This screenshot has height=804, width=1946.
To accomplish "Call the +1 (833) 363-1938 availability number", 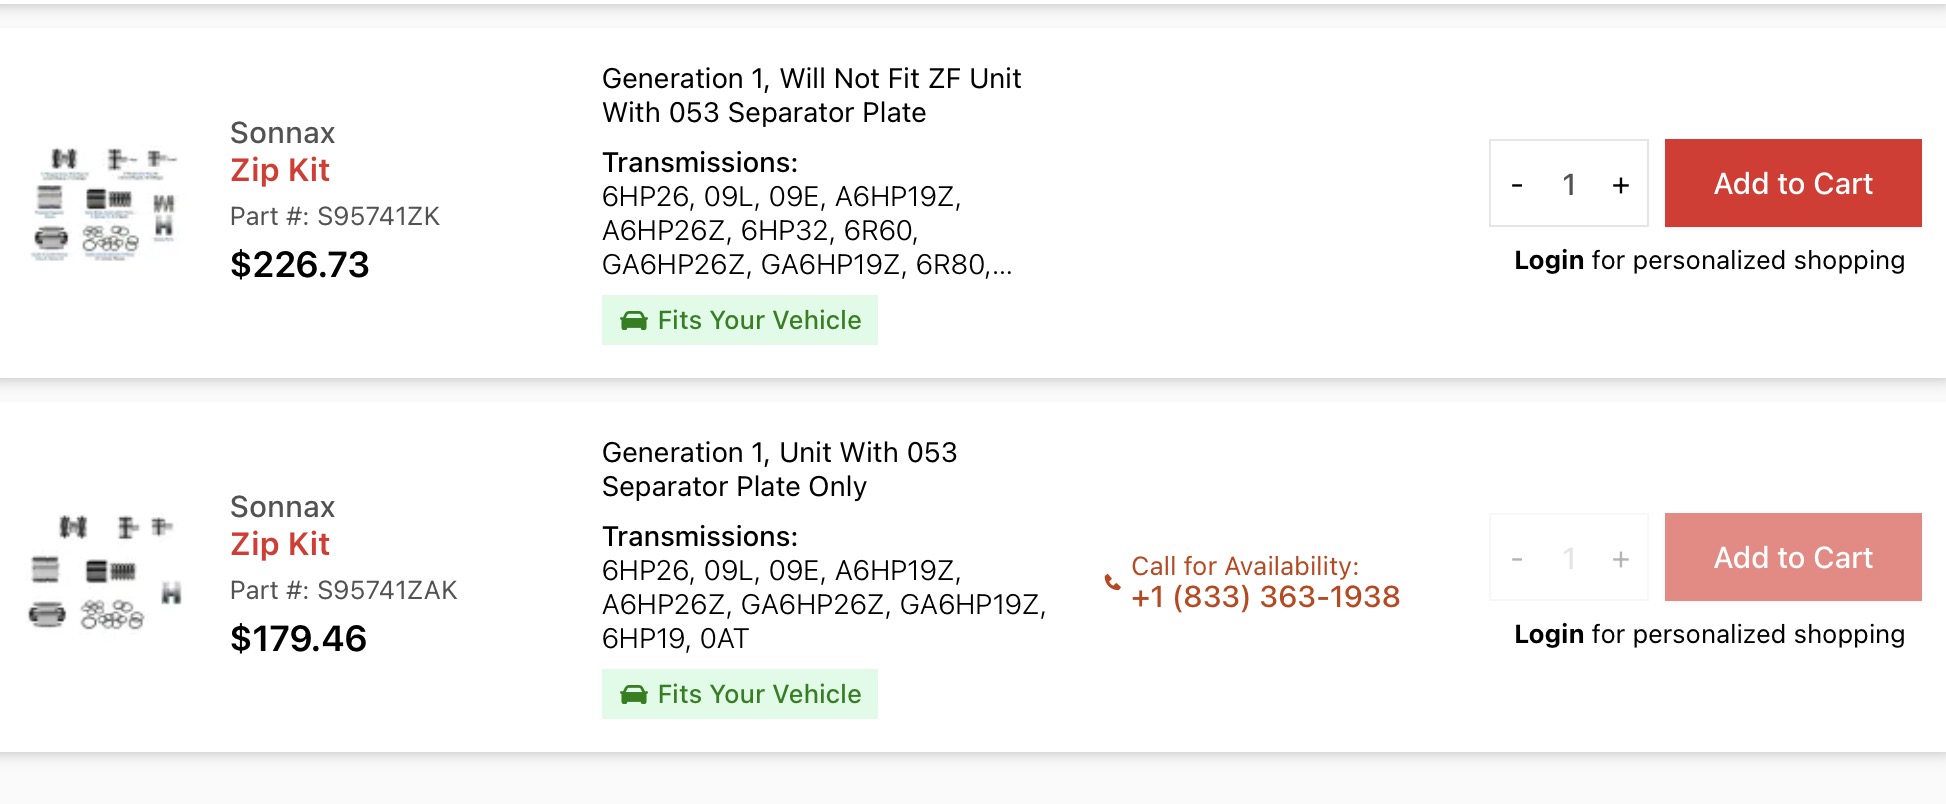I will [x=1265, y=597].
